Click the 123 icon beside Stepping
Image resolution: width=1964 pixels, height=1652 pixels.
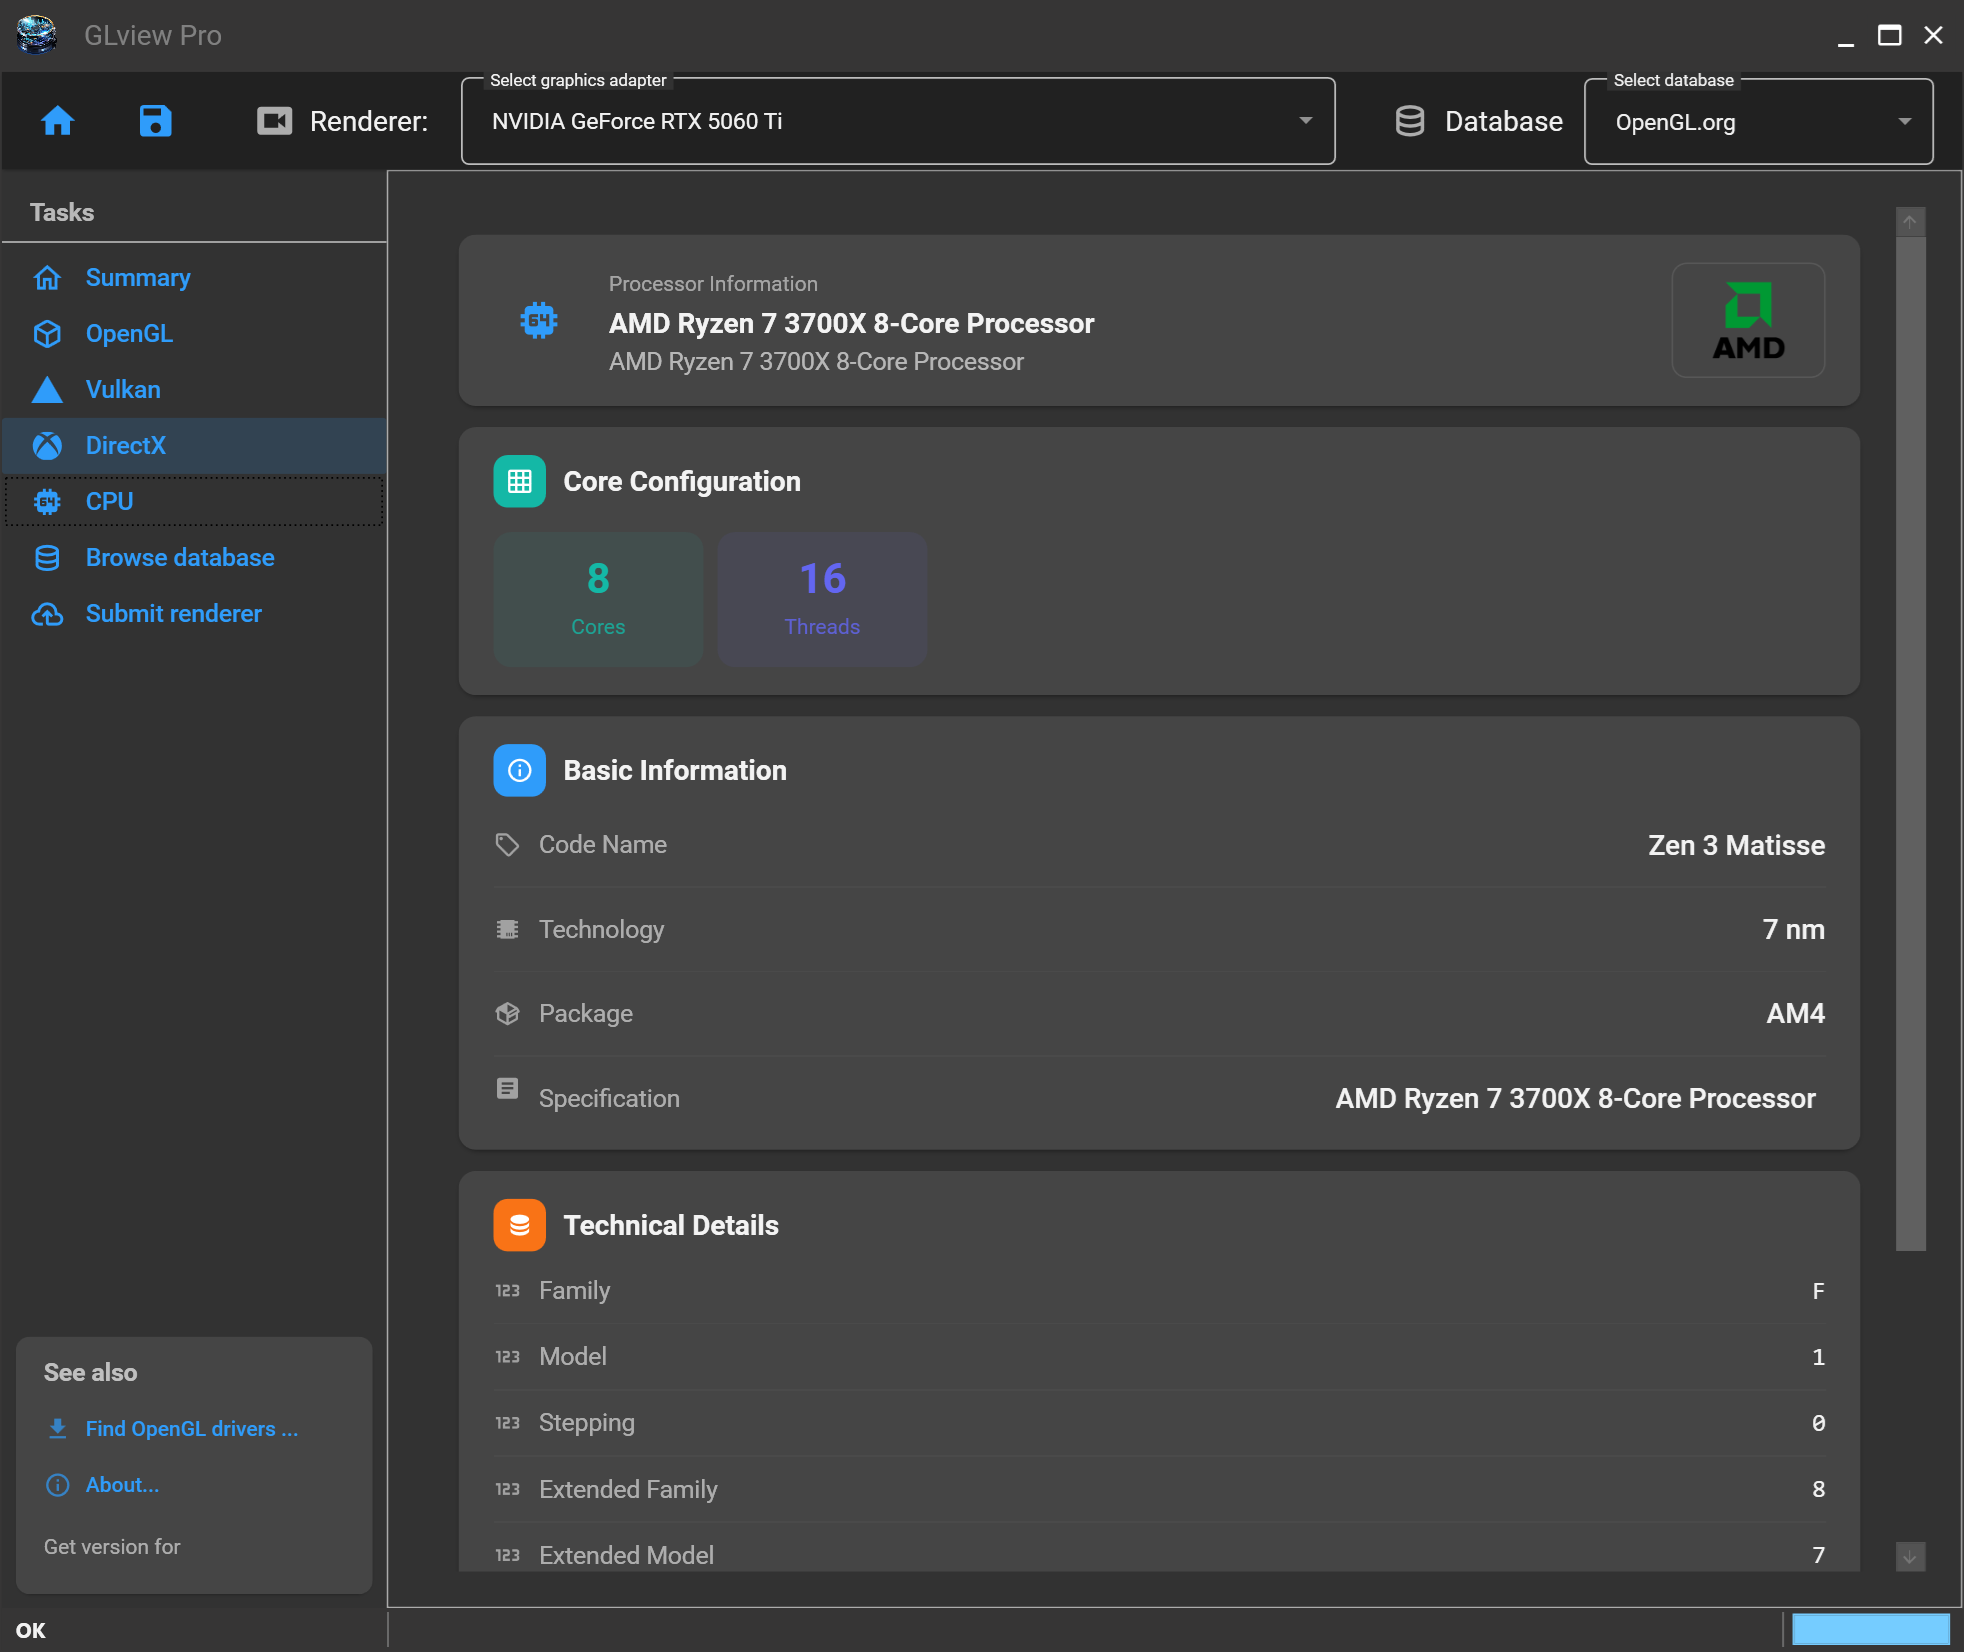(507, 1422)
